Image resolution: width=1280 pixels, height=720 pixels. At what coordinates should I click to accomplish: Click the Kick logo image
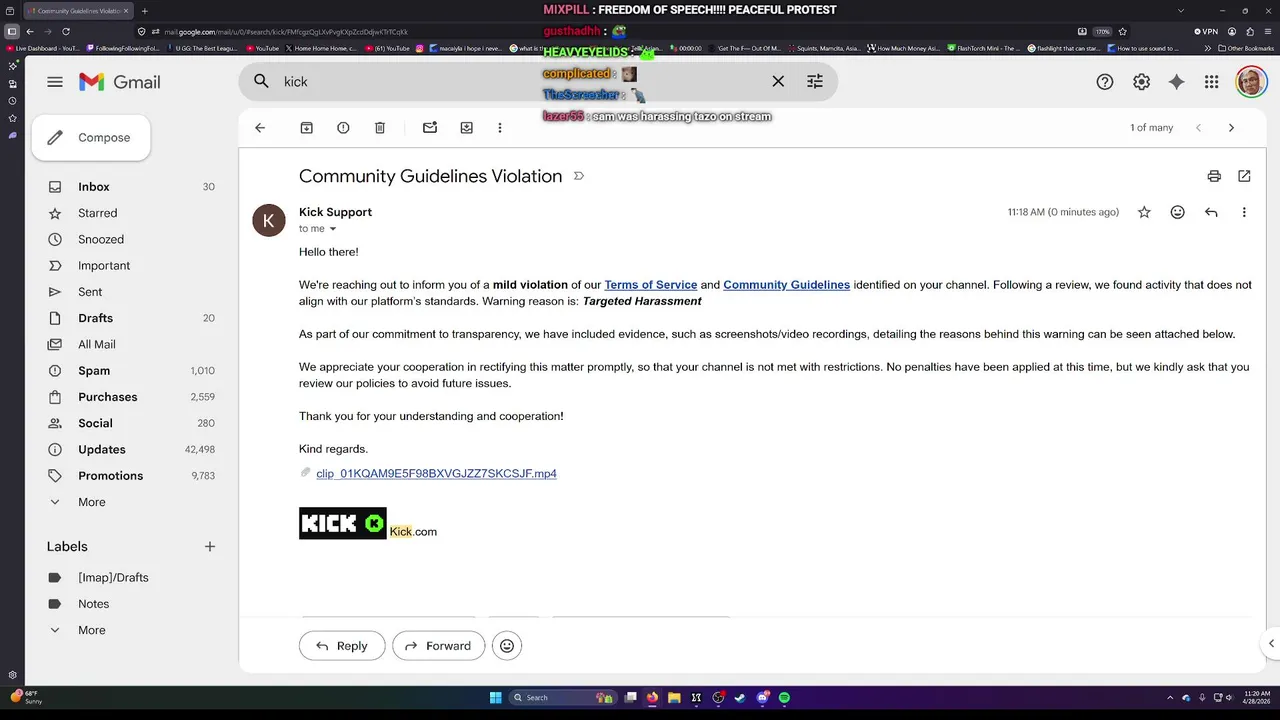[342, 523]
